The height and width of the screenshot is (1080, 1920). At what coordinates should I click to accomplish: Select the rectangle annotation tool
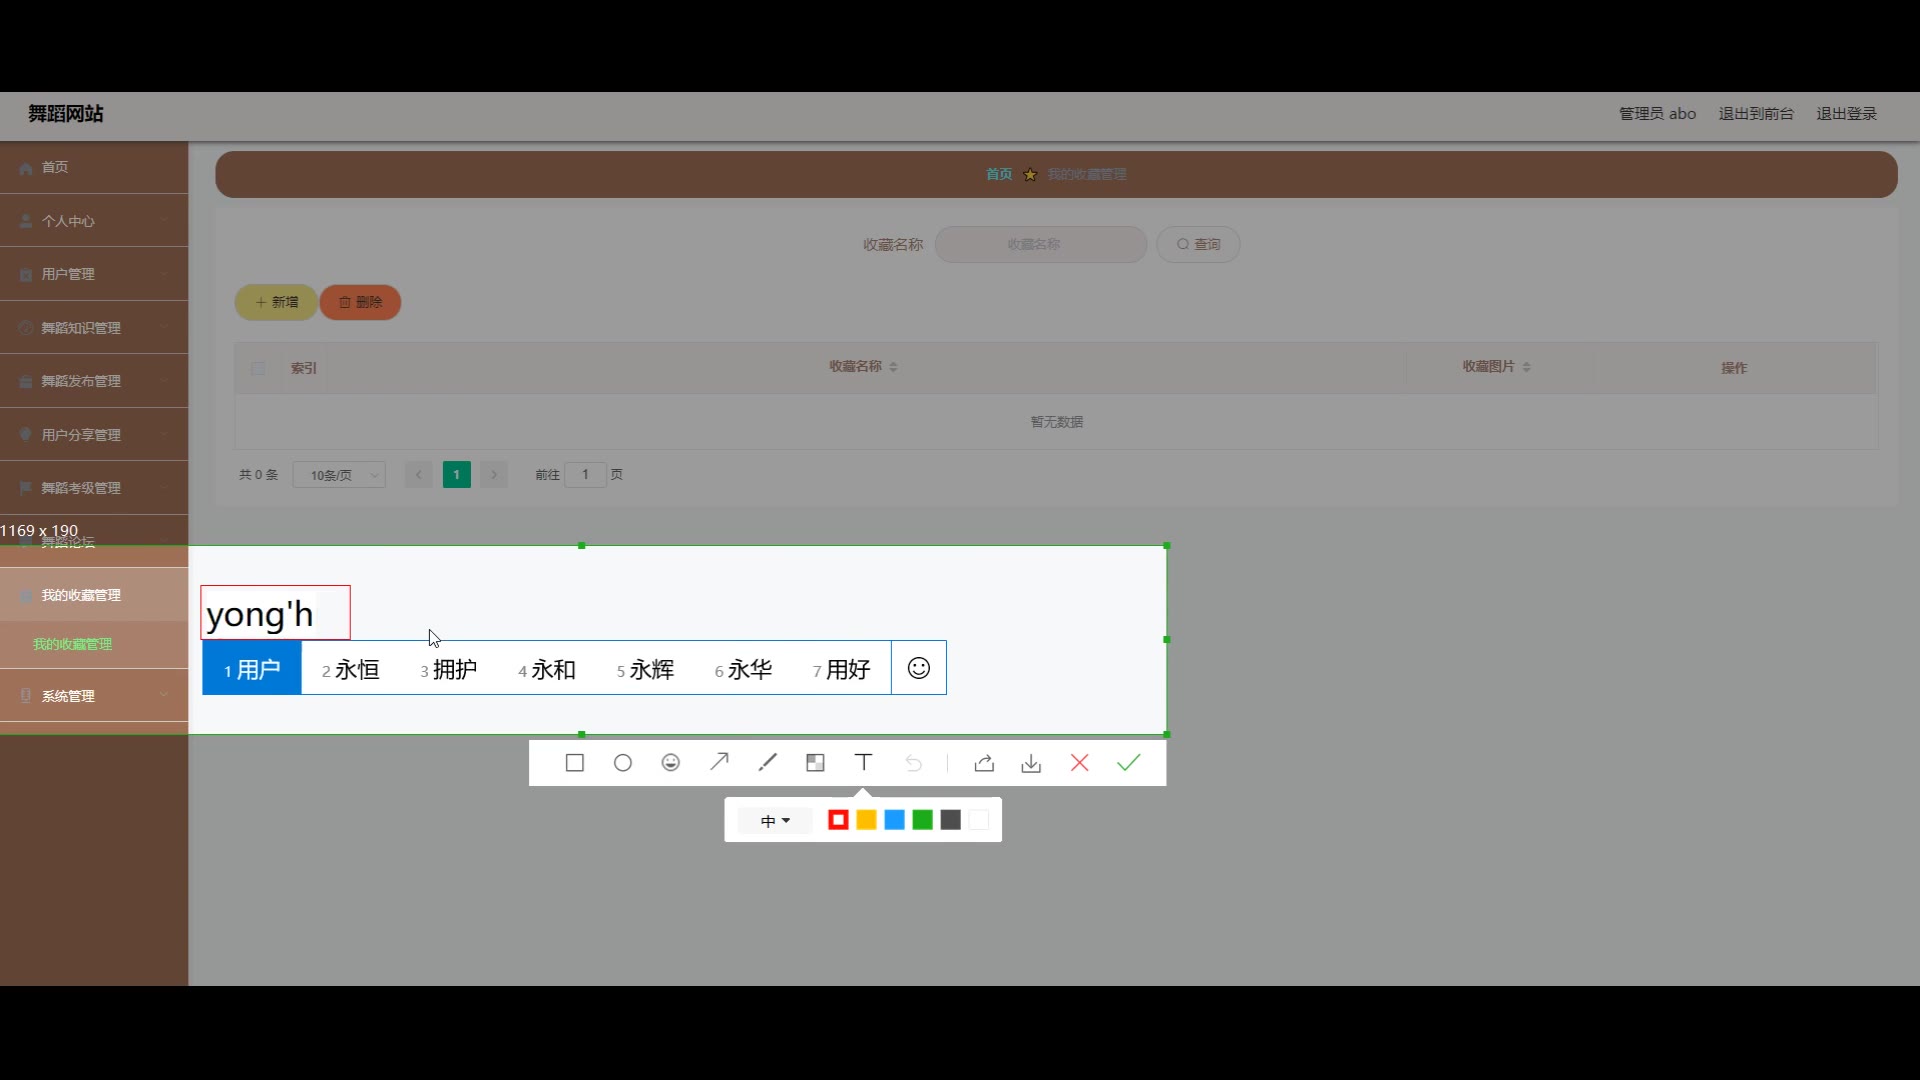tap(574, 763)
